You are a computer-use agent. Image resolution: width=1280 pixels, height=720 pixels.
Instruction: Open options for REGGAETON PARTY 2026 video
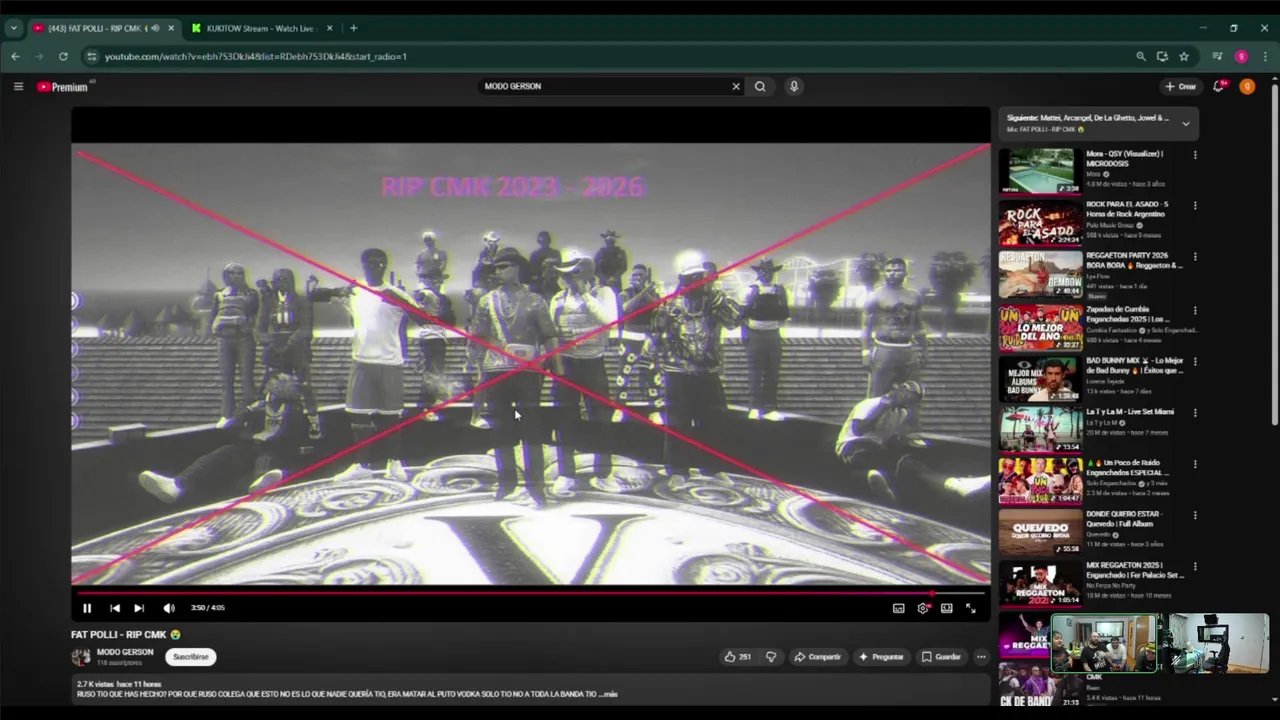tap(1195, 257)
